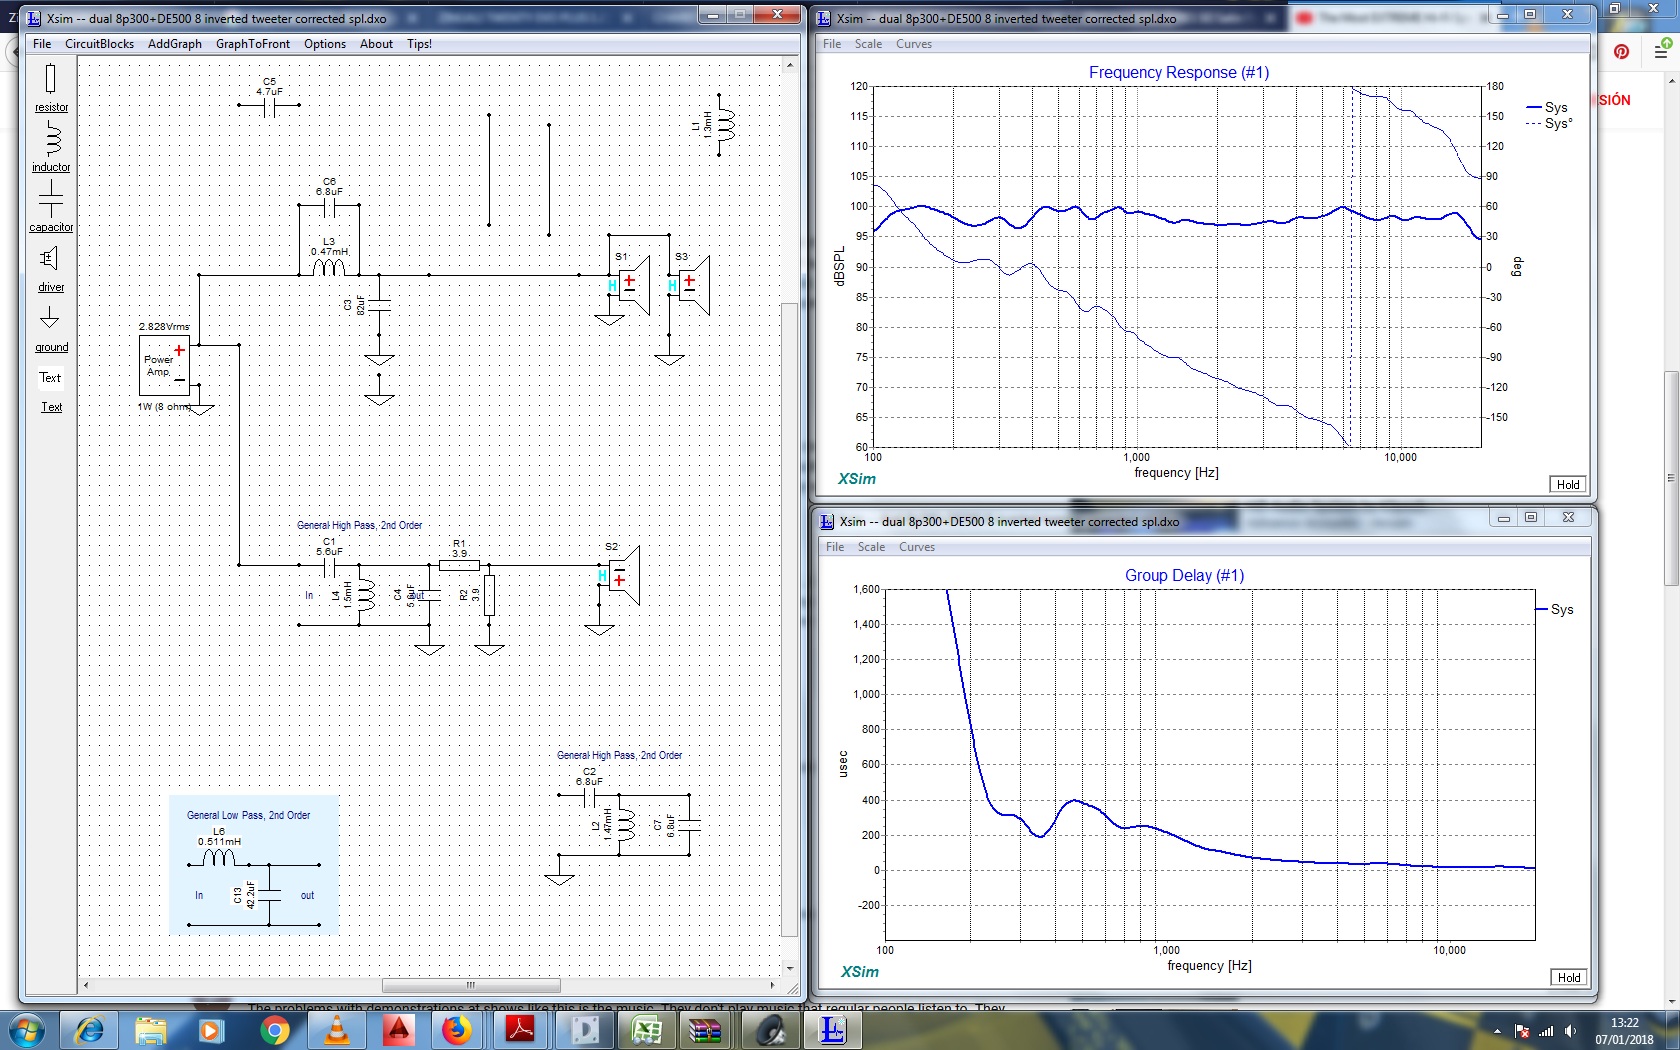1680x1050 pixels.
Task: Click 'Frequency Response (#1)' graph title
Action: pos(1179,72)
